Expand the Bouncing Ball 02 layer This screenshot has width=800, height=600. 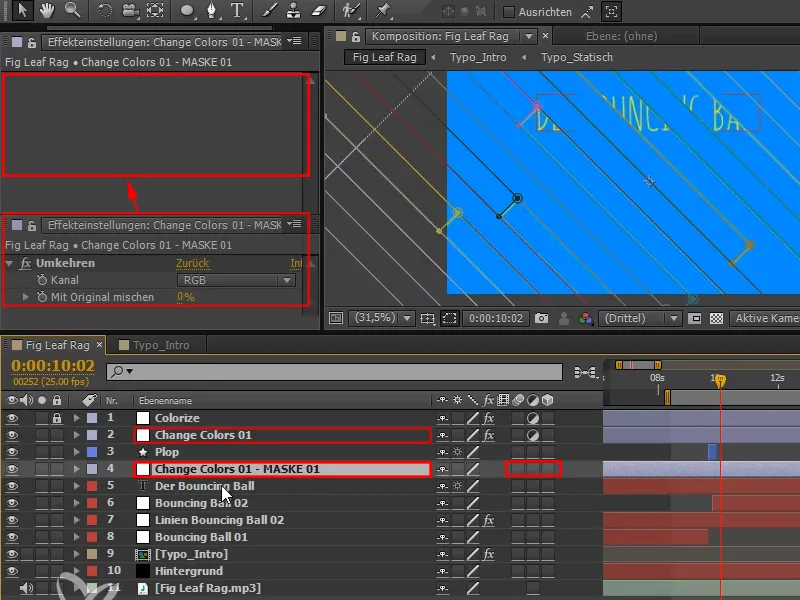coord(76,503)
